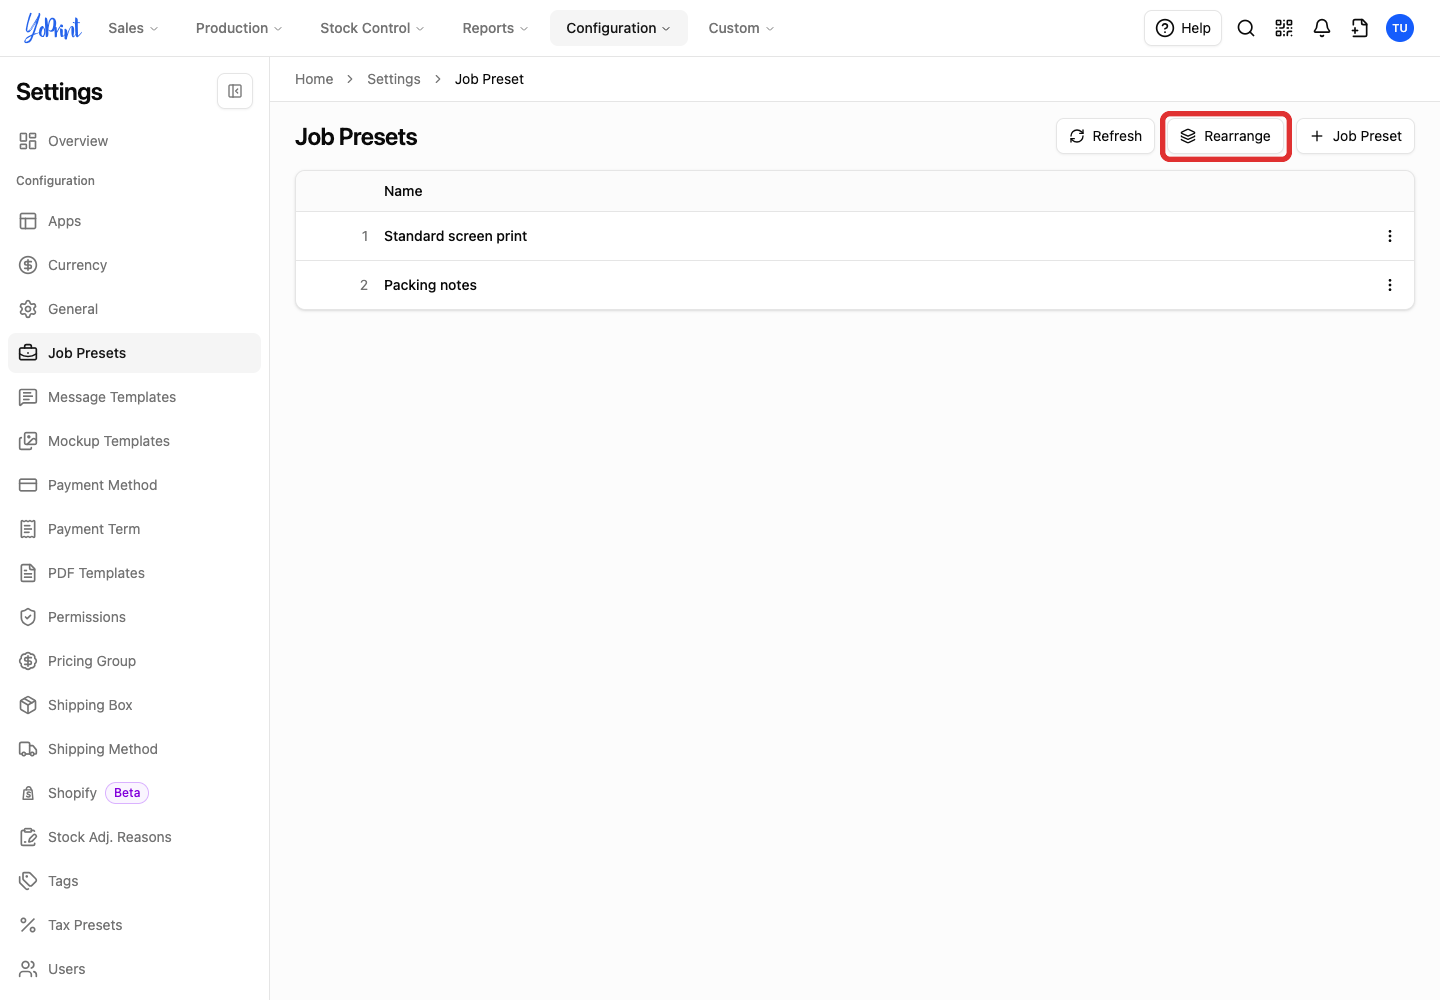The height and width of the screenshot is (1000, 1440).
Task: Add a new Job Preset
Action: [x=1355, y=136]
